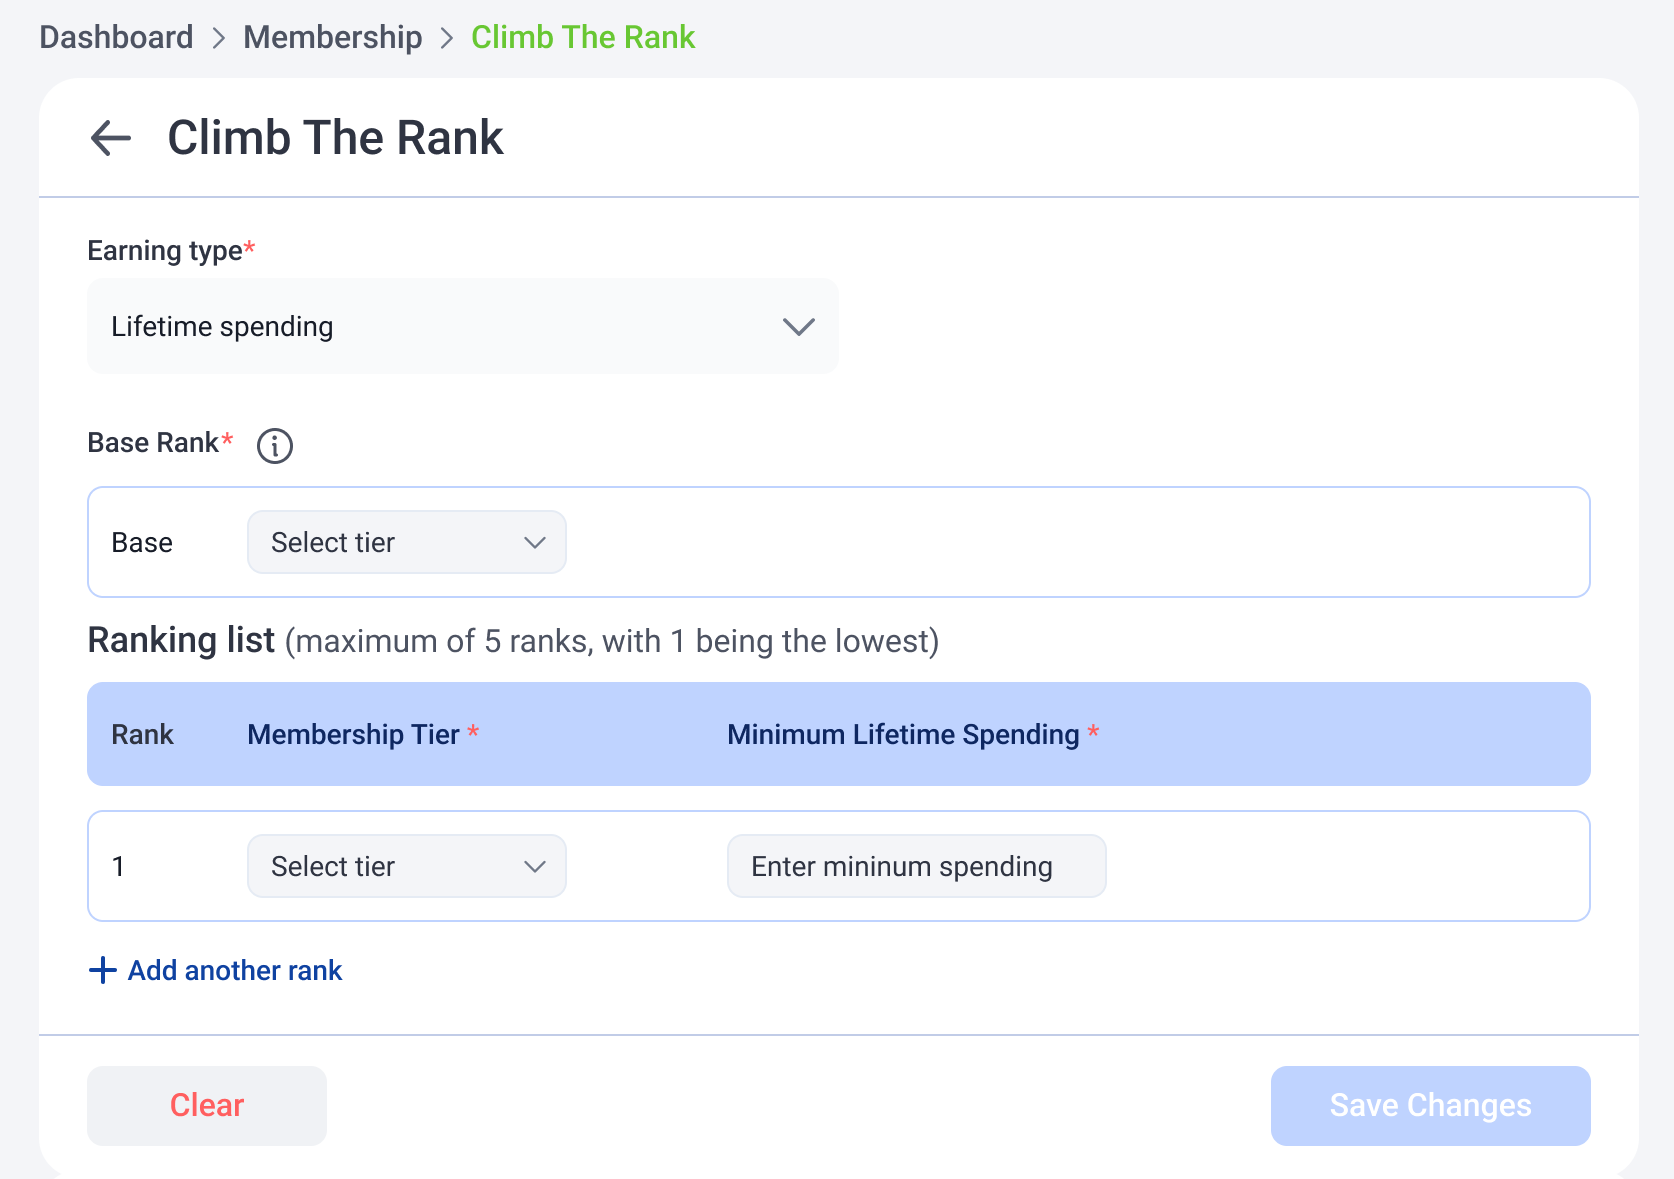Image resolution: width=1674 pixels, height=1179 pixels.
Task: Click the back arrow beside Climb The Rank
Action: coord(111,138)
